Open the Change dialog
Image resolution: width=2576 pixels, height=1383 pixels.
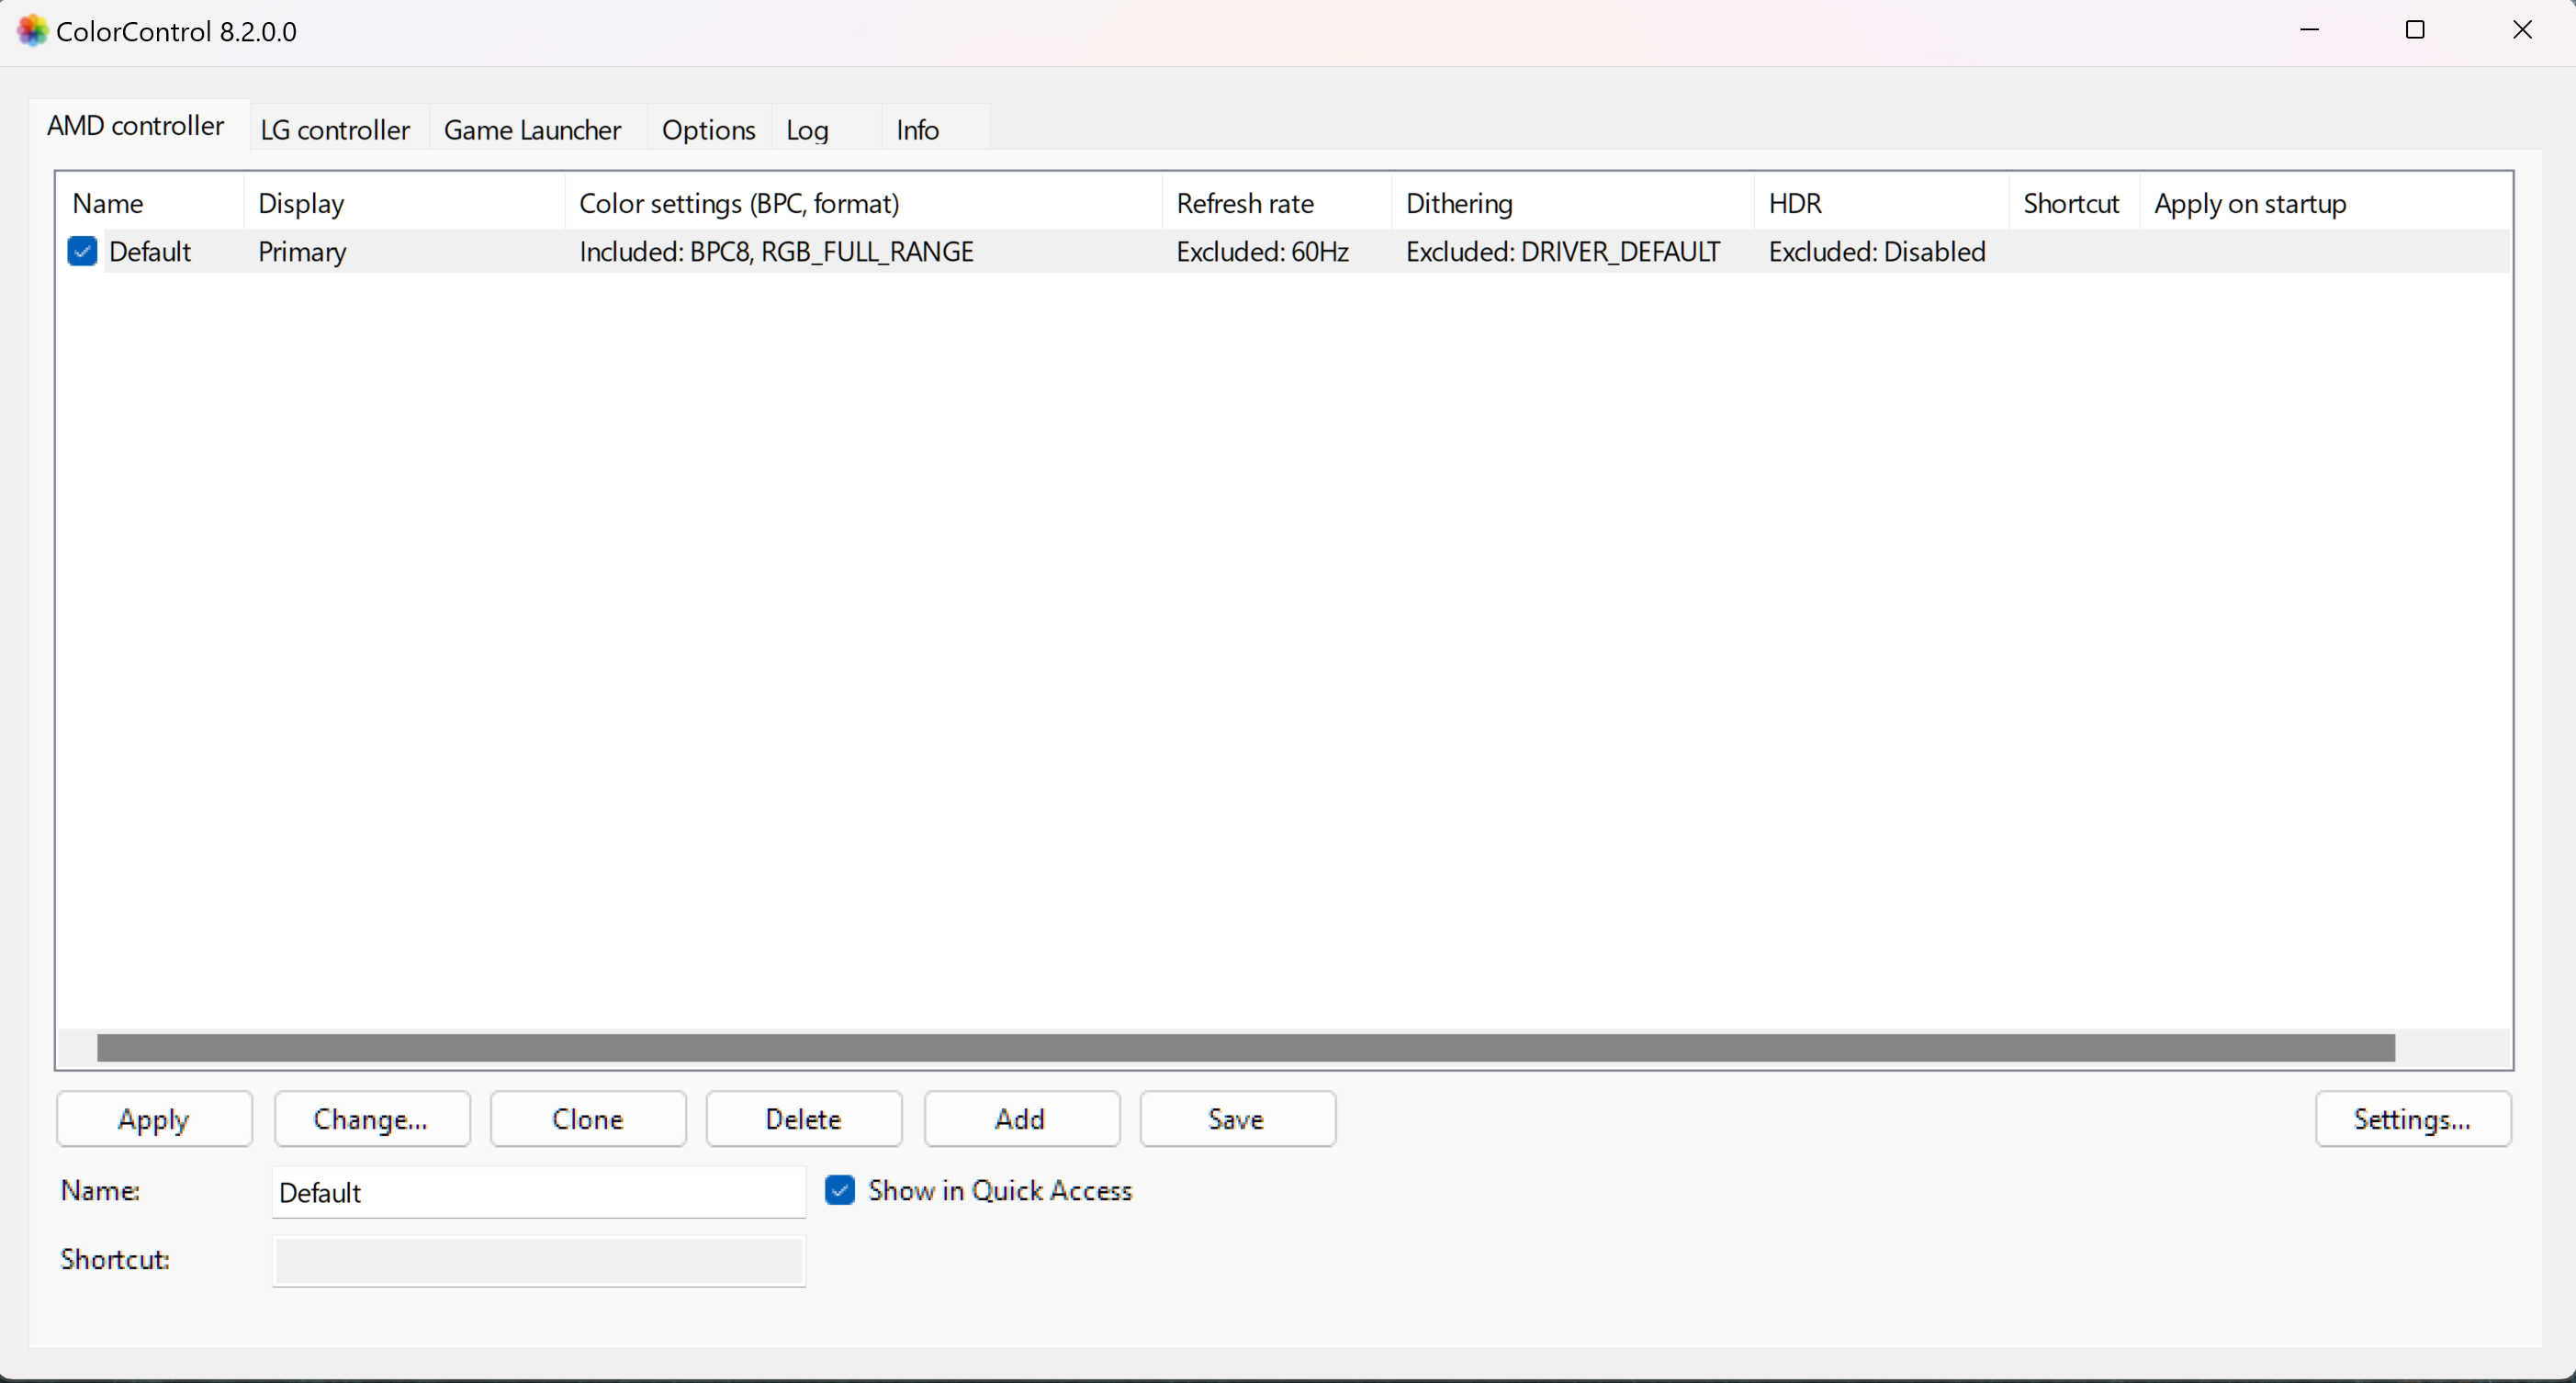(x=371, y=1118)
